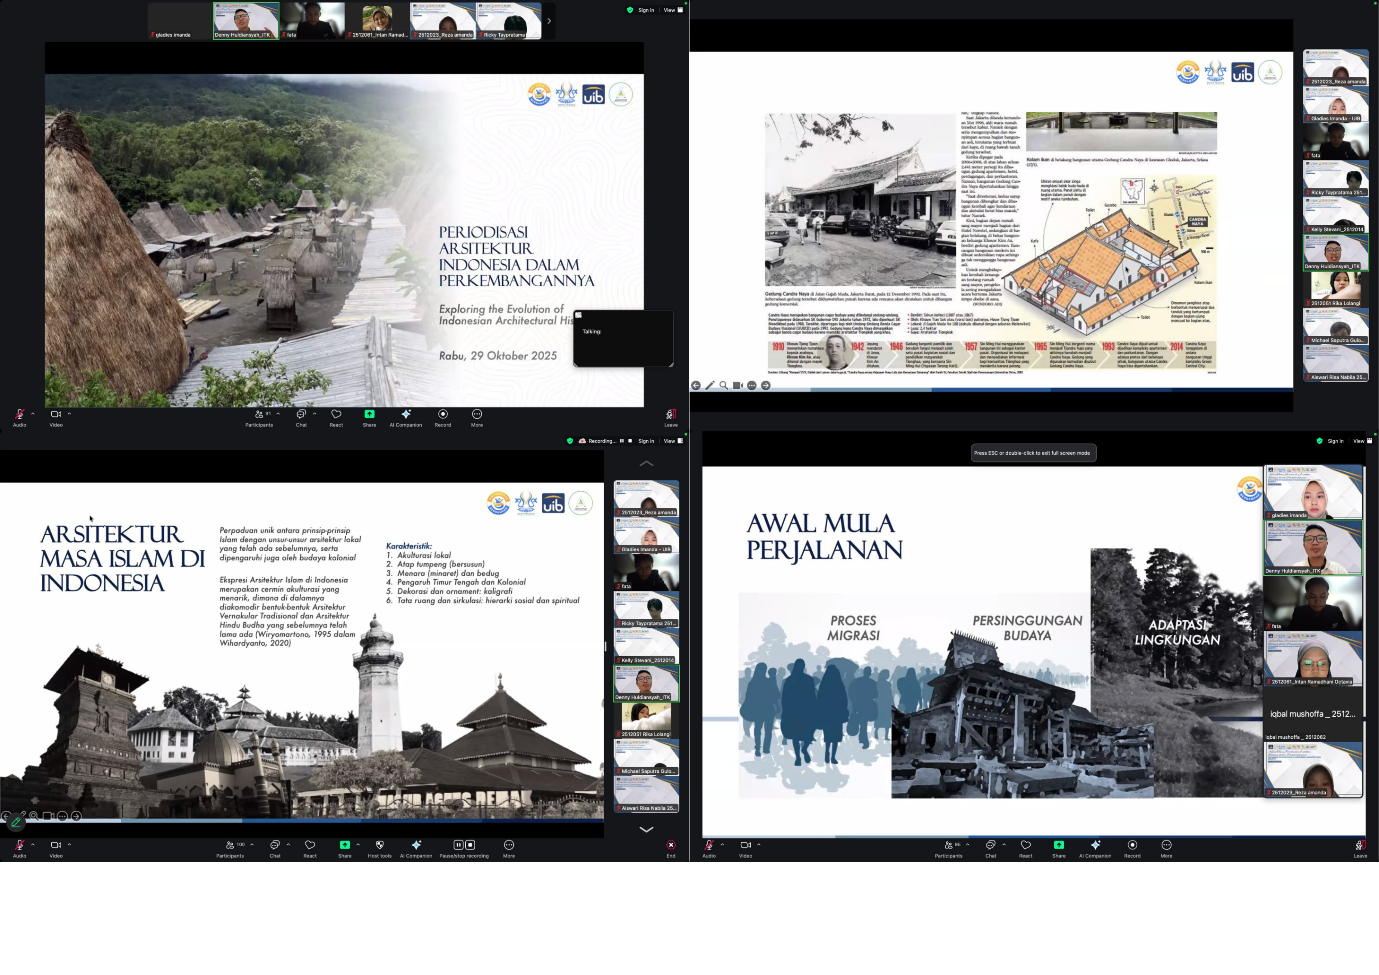
Task: Turn on Video below Awal Mula Perjalanan slide
Action: click(x=745, y=845)
